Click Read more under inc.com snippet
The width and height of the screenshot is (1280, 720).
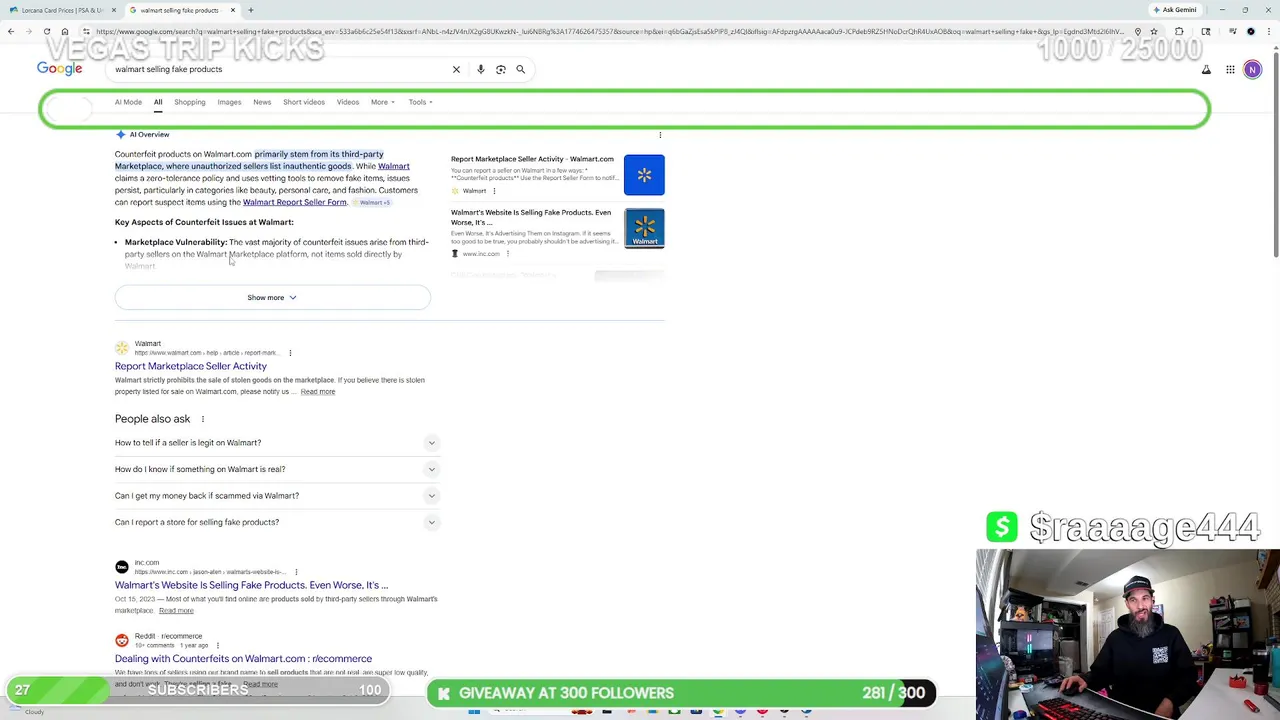(x=176, y=611)
